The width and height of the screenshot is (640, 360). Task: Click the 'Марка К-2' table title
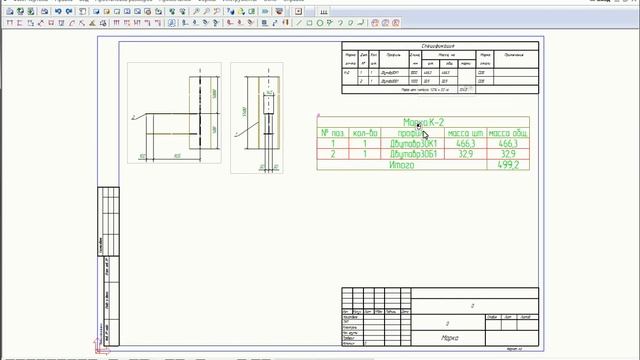(x=423, y=122)
